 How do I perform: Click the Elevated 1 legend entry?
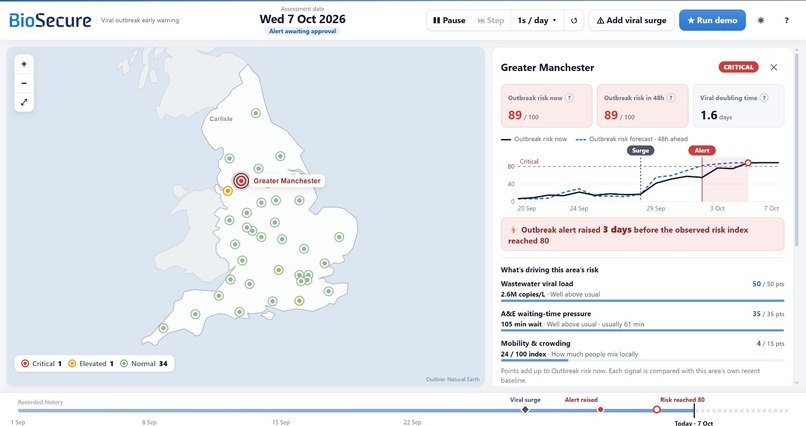coord(91,363)
